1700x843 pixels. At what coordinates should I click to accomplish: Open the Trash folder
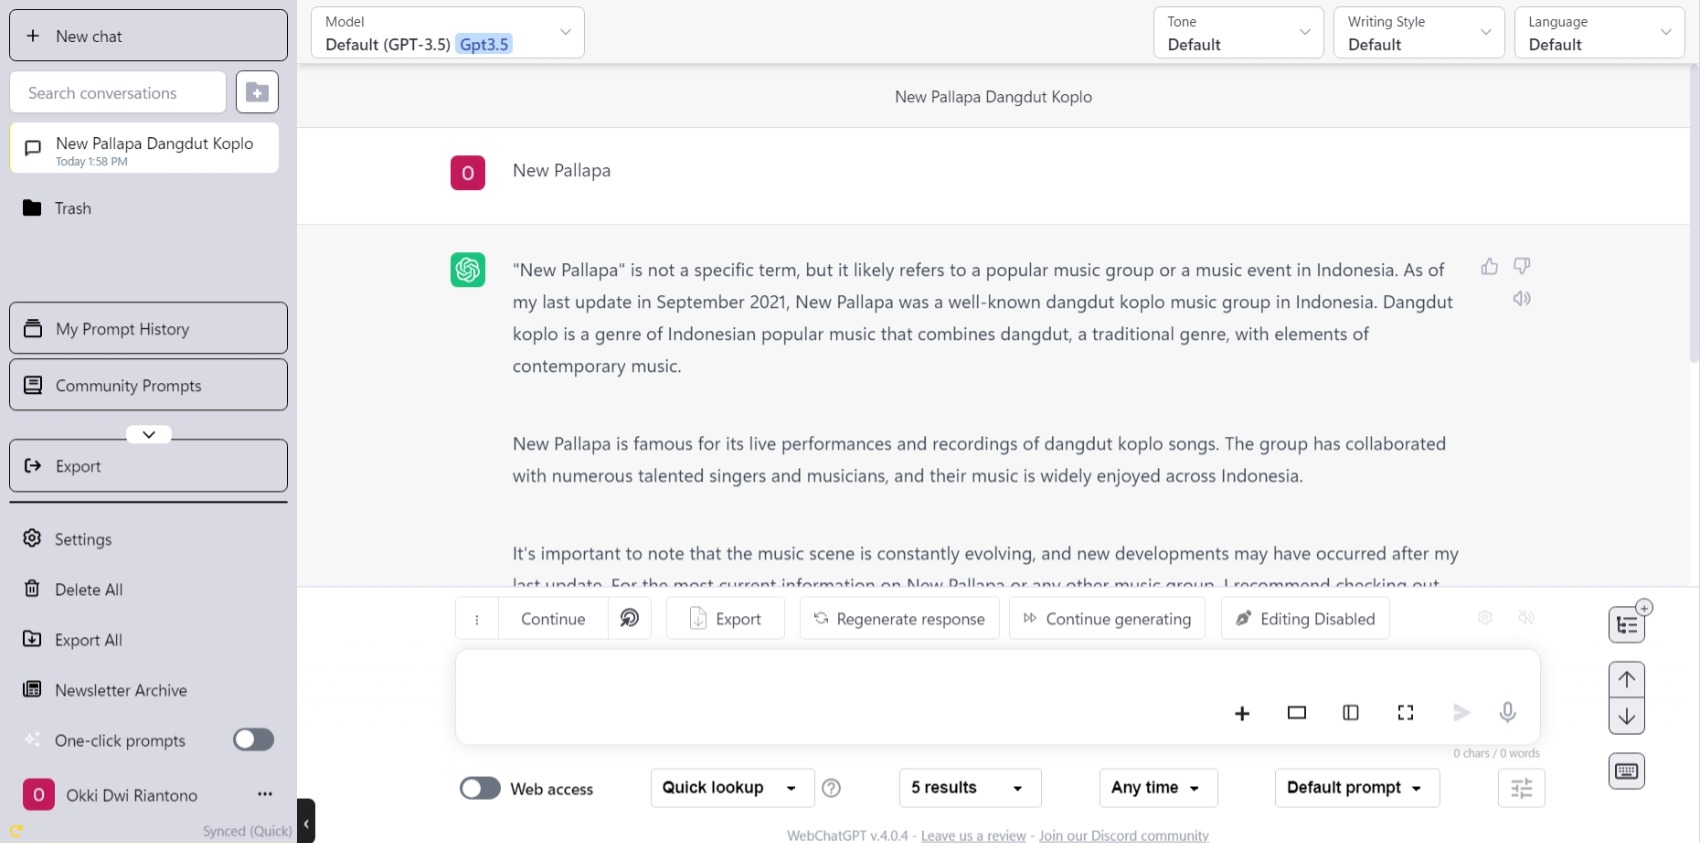144,208
